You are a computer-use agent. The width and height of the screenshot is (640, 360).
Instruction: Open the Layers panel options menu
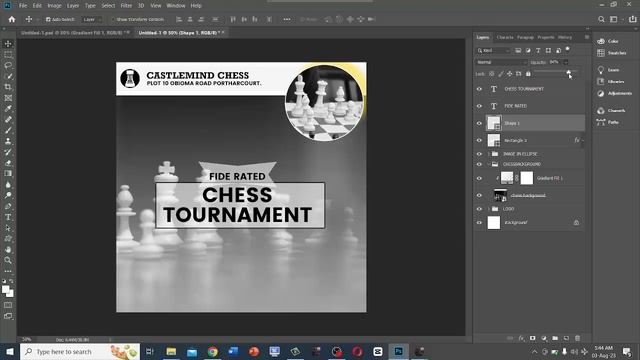pos(587,37)
